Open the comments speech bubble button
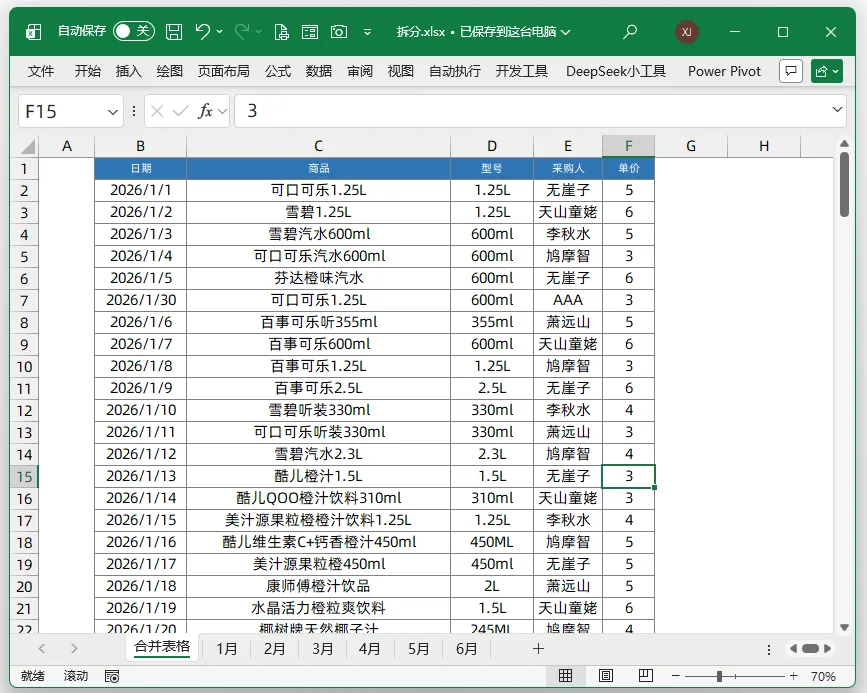This screenshot has width=867, height=693. [791, 71]
